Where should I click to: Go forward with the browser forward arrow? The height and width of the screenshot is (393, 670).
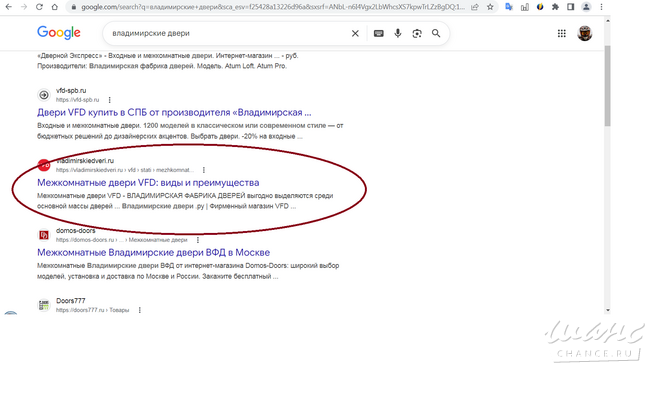tap(24, 7)
